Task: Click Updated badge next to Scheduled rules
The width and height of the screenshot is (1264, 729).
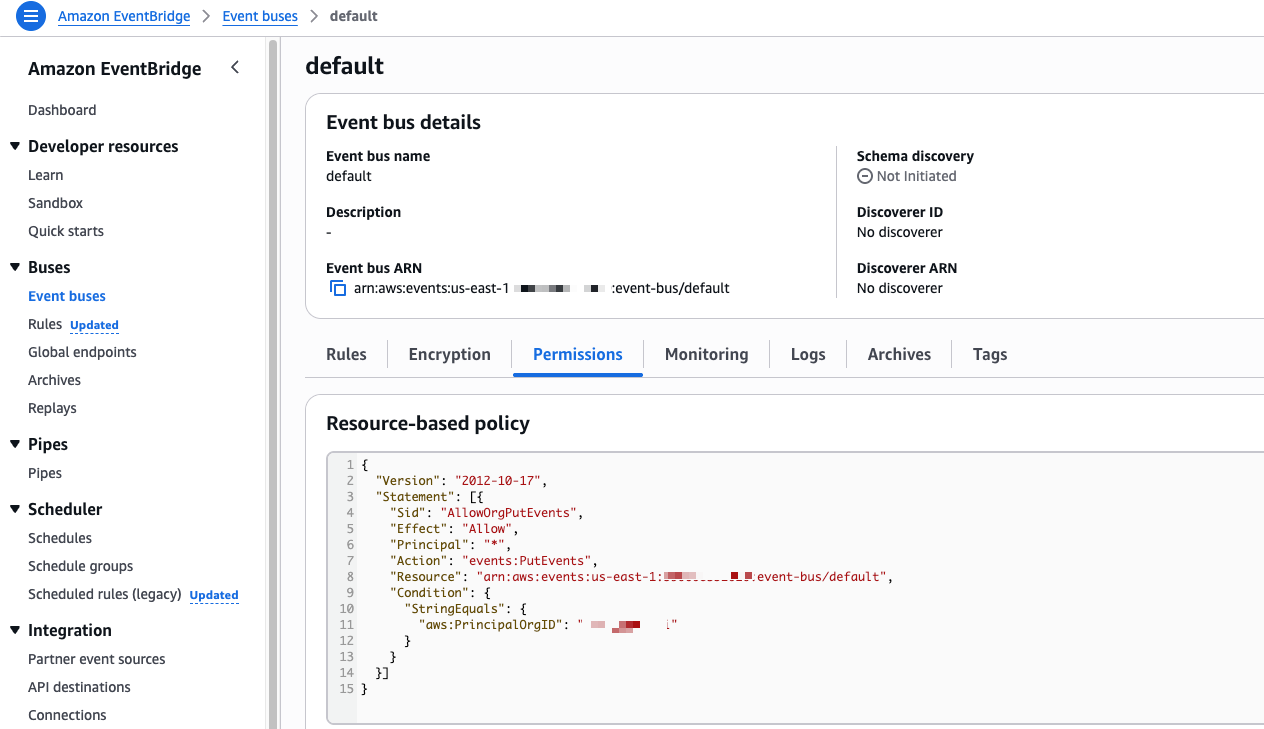Action: tap(214, 595)
